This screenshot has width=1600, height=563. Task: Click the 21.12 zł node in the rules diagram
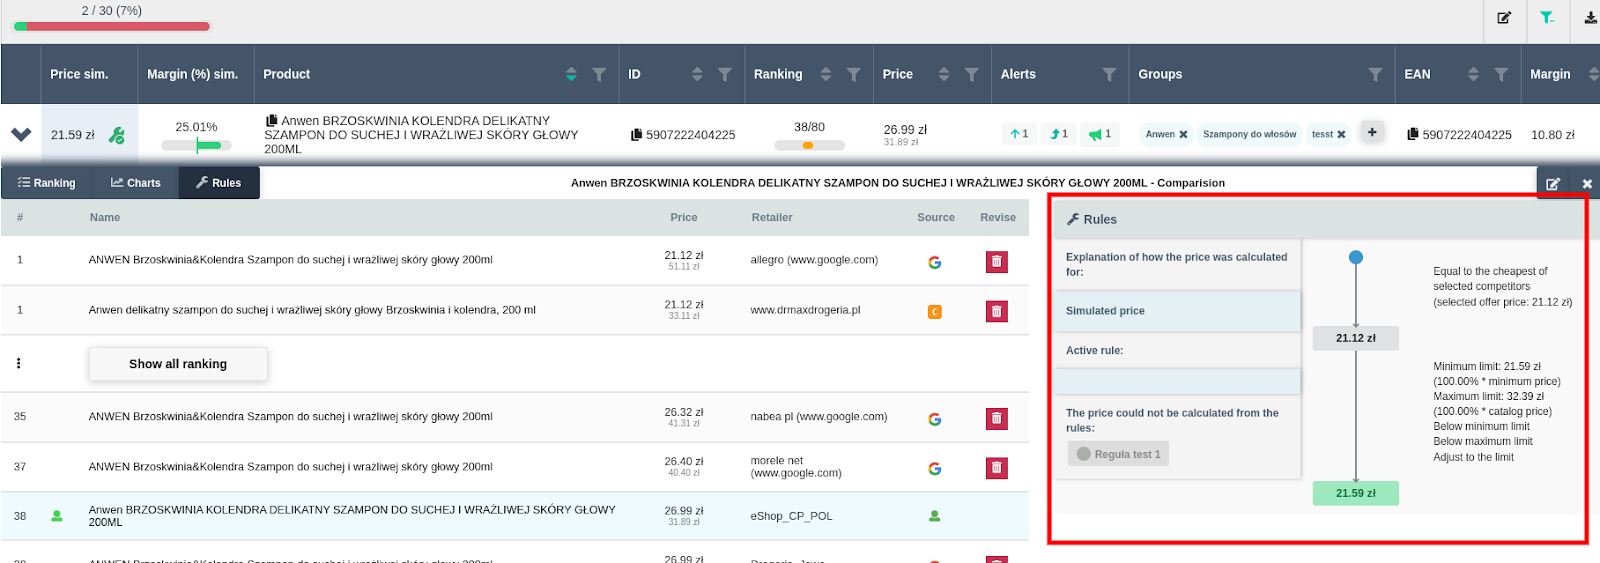(x=1356, y=338)
